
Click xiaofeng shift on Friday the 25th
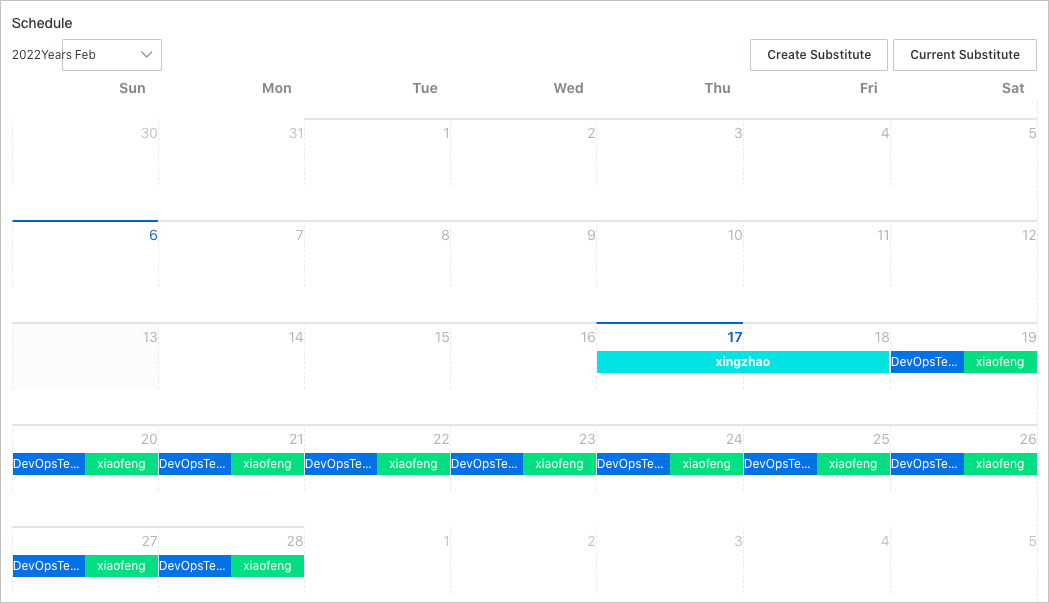853,464
